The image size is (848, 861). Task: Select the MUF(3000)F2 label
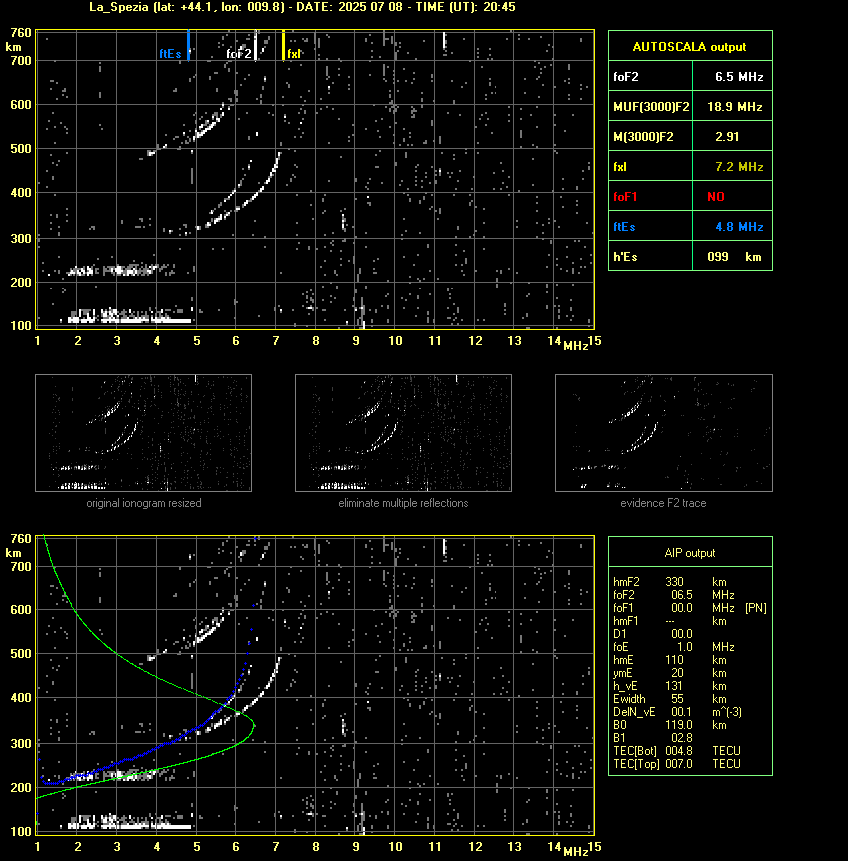click(651, 107)
